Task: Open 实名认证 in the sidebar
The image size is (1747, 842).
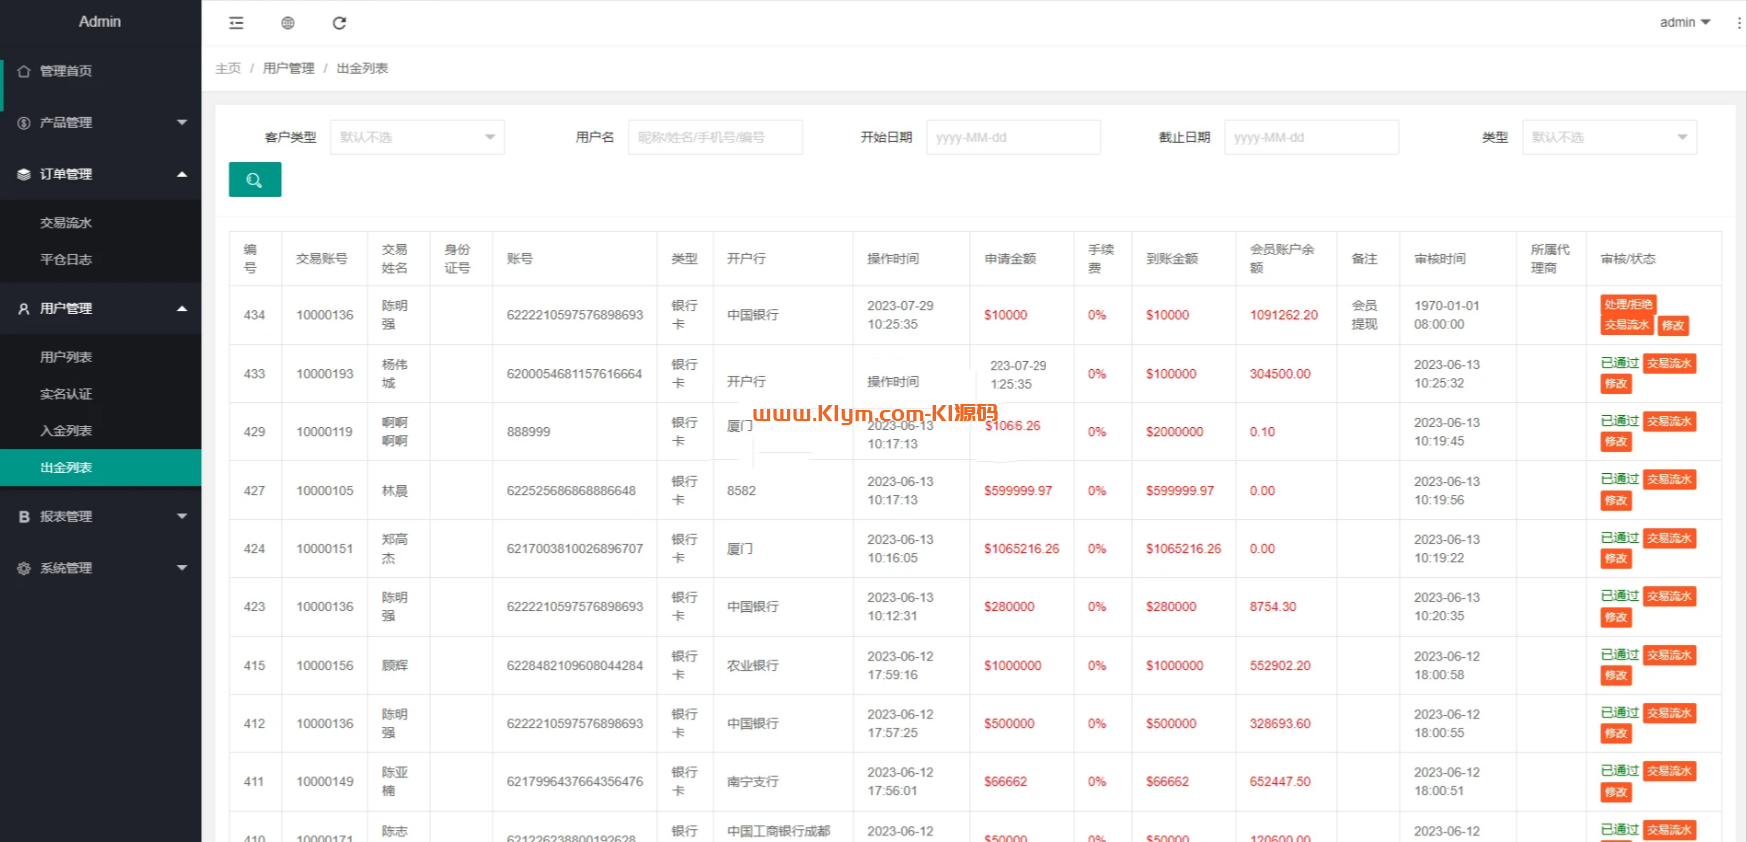Action: click(x=66, y=394)
